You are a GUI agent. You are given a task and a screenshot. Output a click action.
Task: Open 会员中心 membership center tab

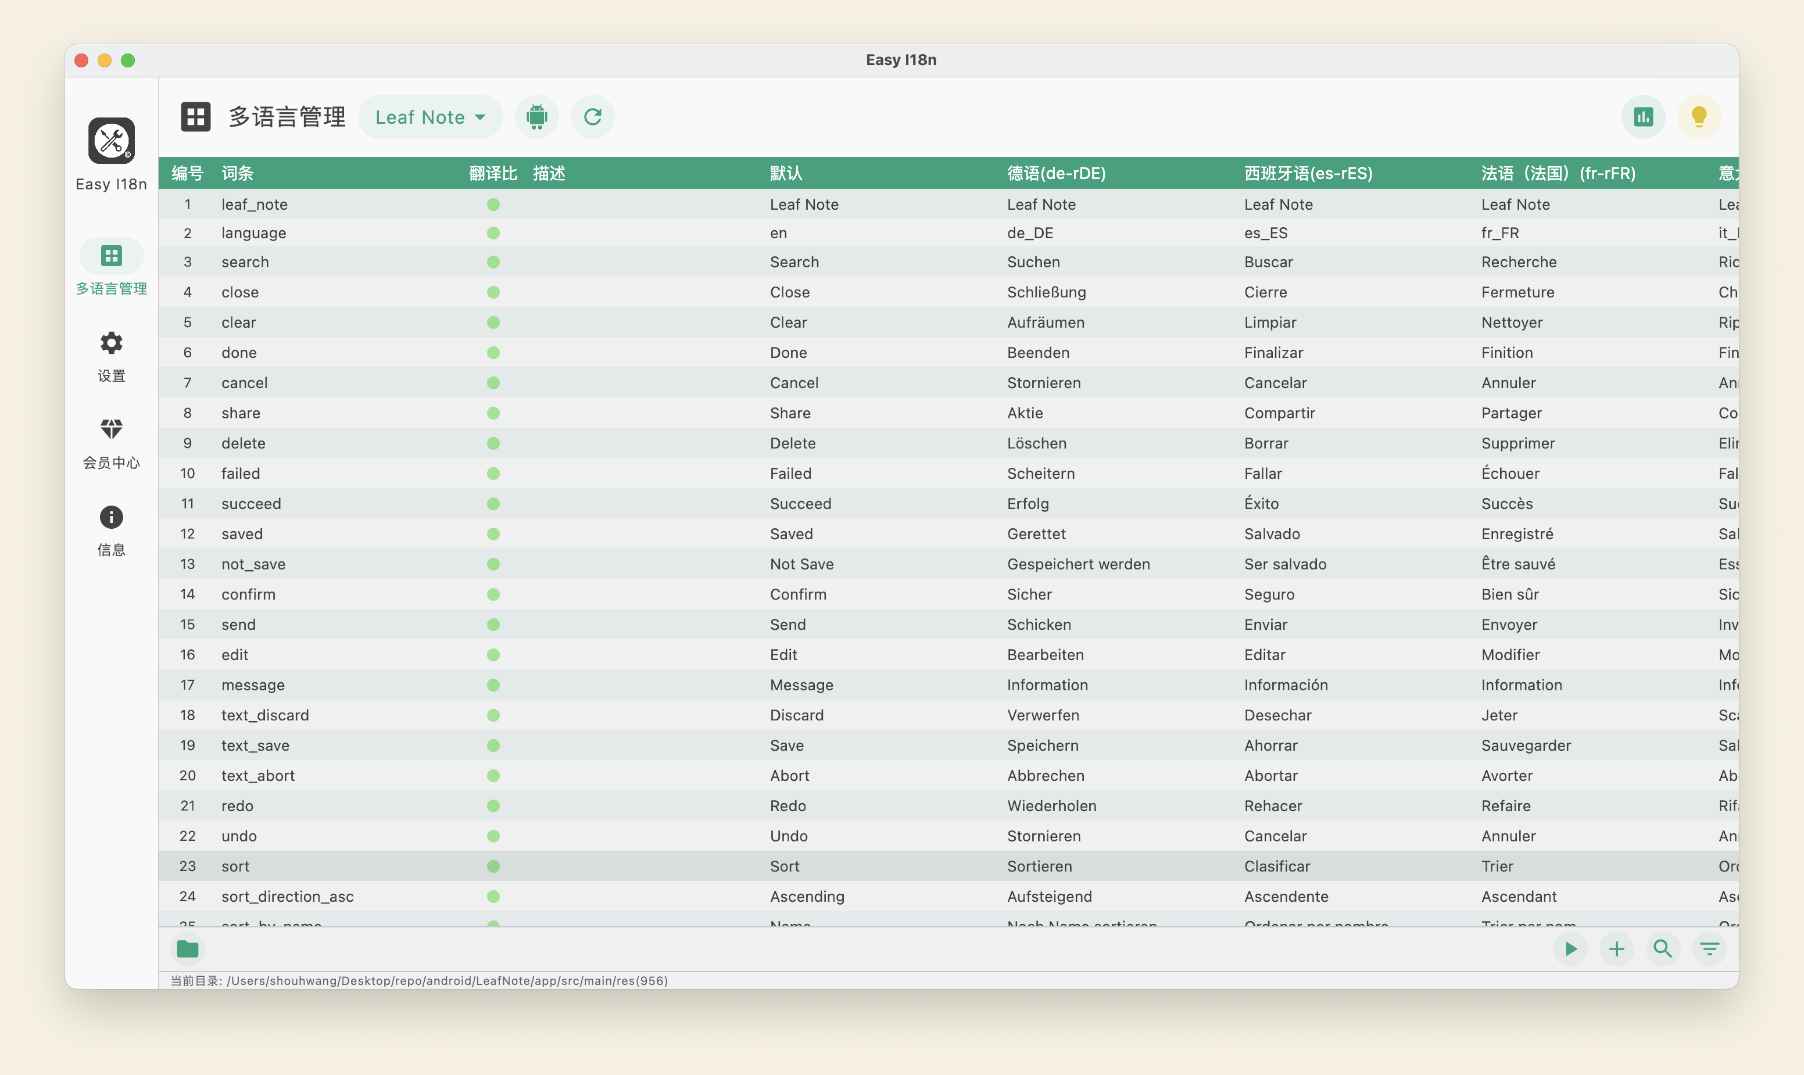pos(111,444)
